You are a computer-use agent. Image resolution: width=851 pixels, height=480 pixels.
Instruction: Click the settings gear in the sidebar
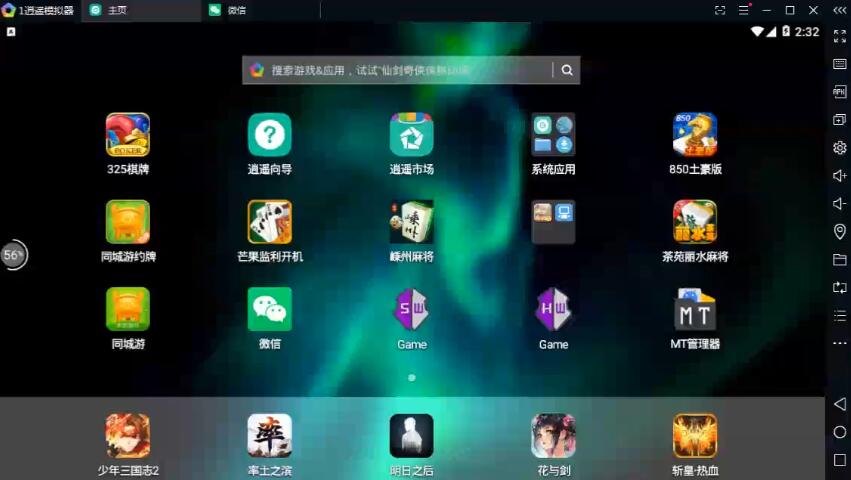[839, 148]
